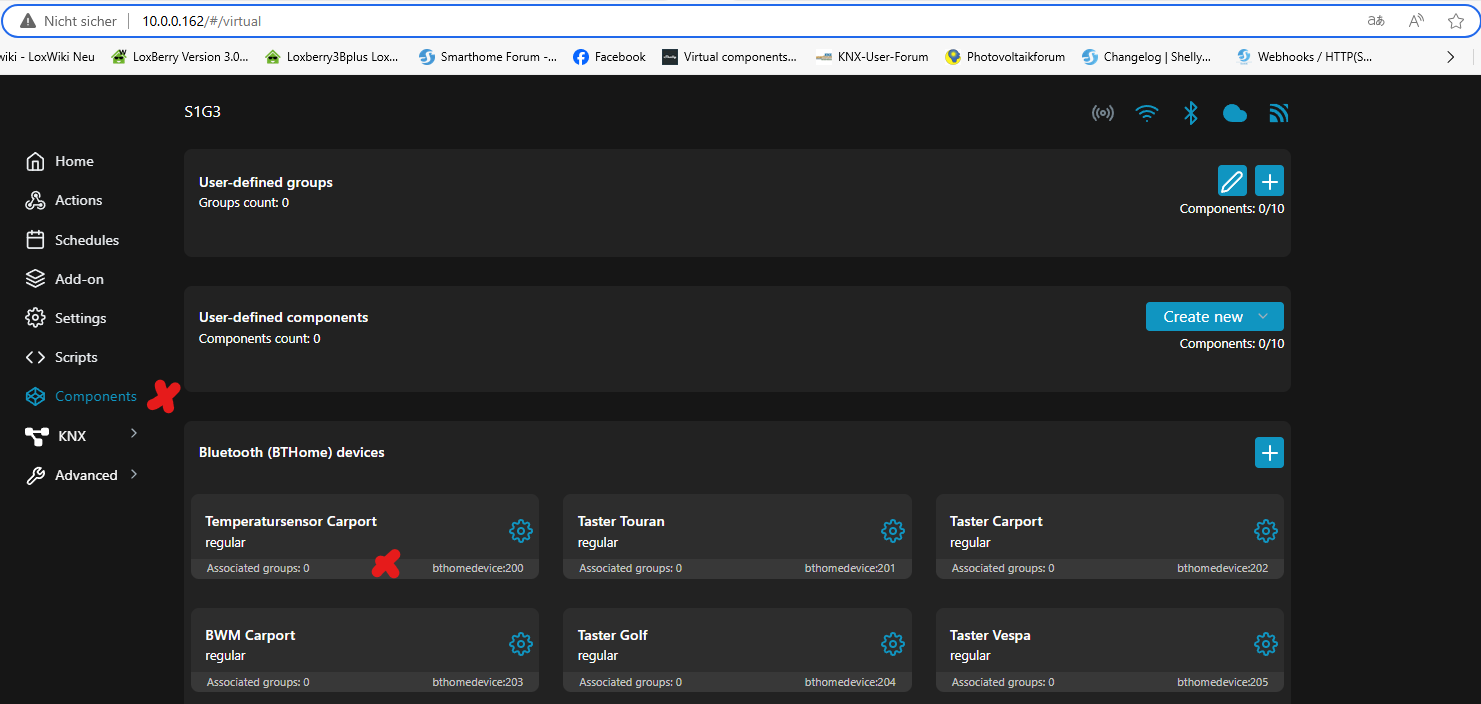Show more bookmarks with chevron
Image resolution: width=1481 pixels, height=704 pixels.
1450,57
